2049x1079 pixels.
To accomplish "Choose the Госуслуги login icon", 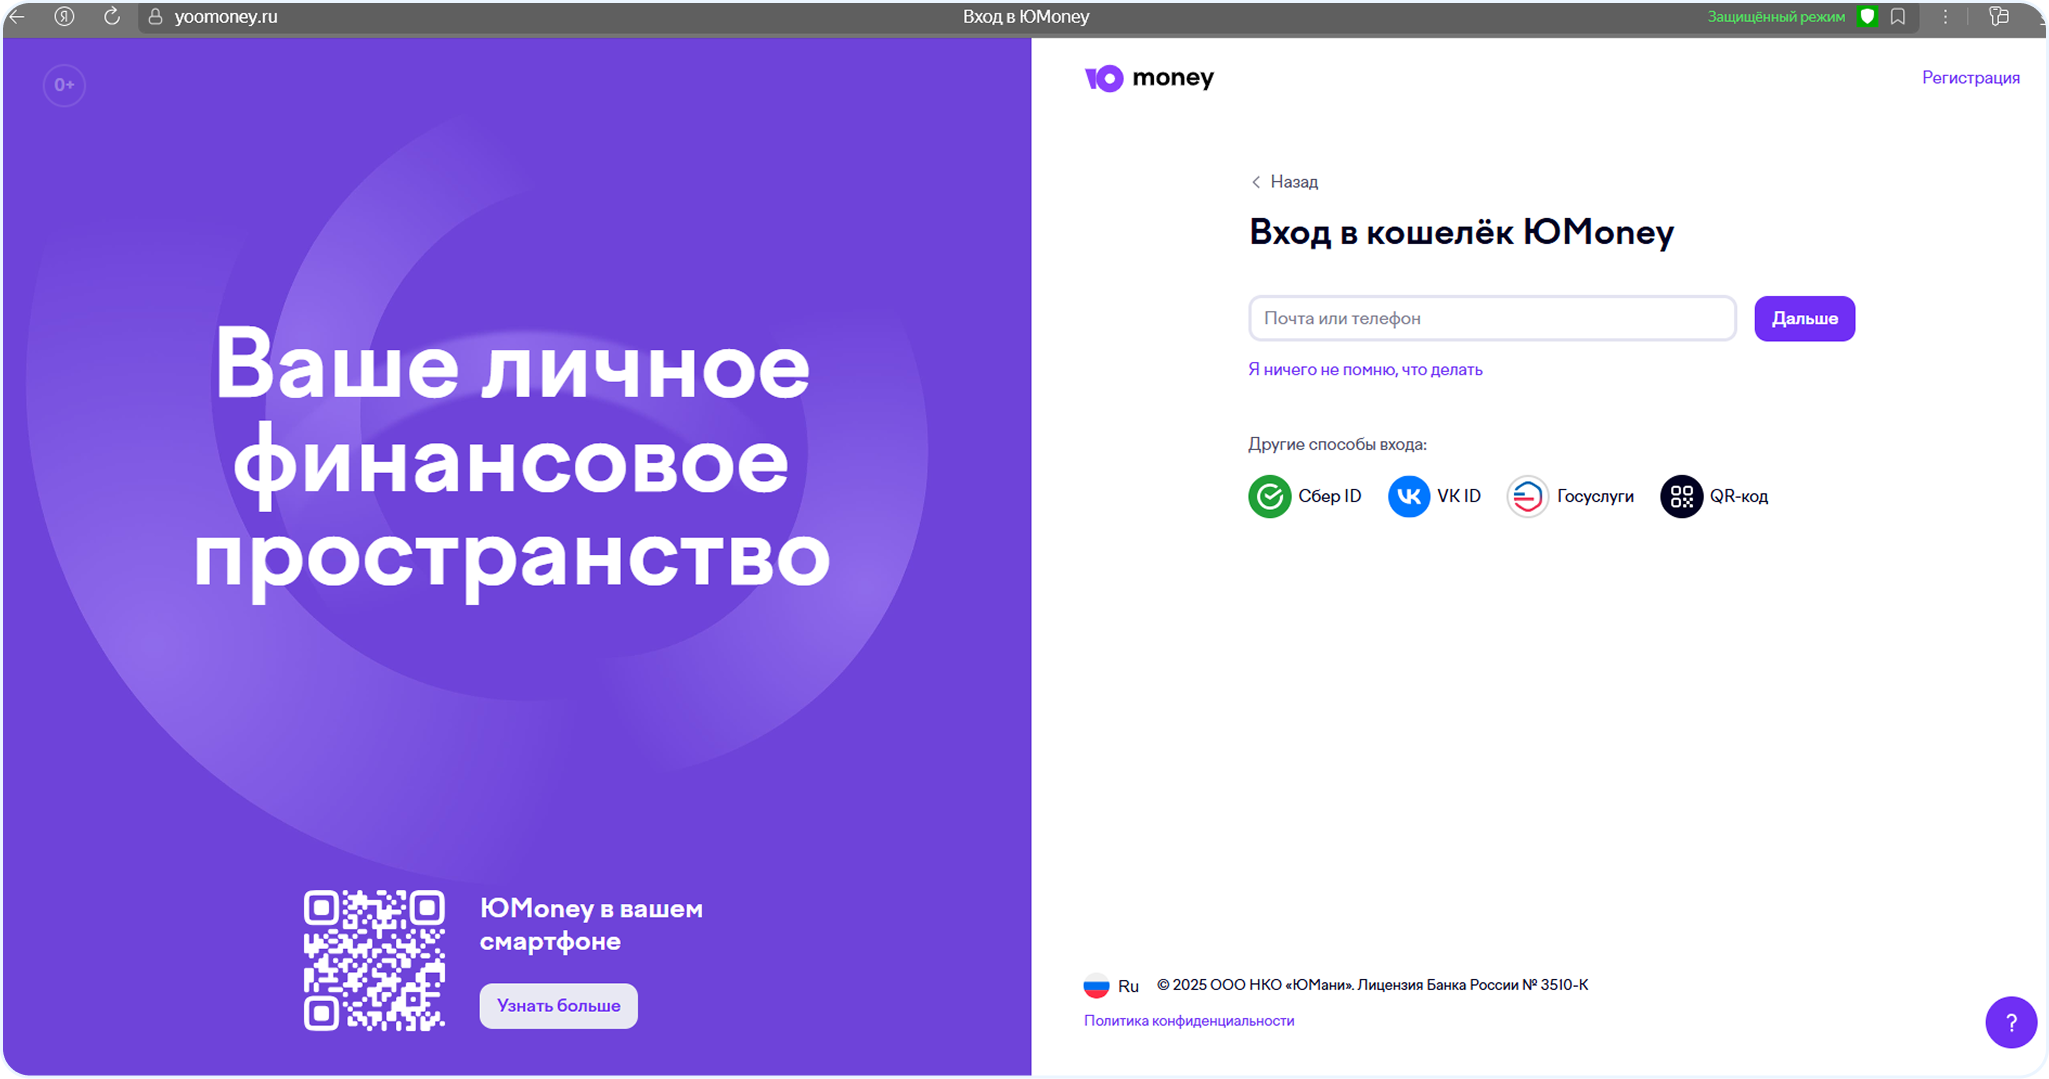I will coord(1527,496).
